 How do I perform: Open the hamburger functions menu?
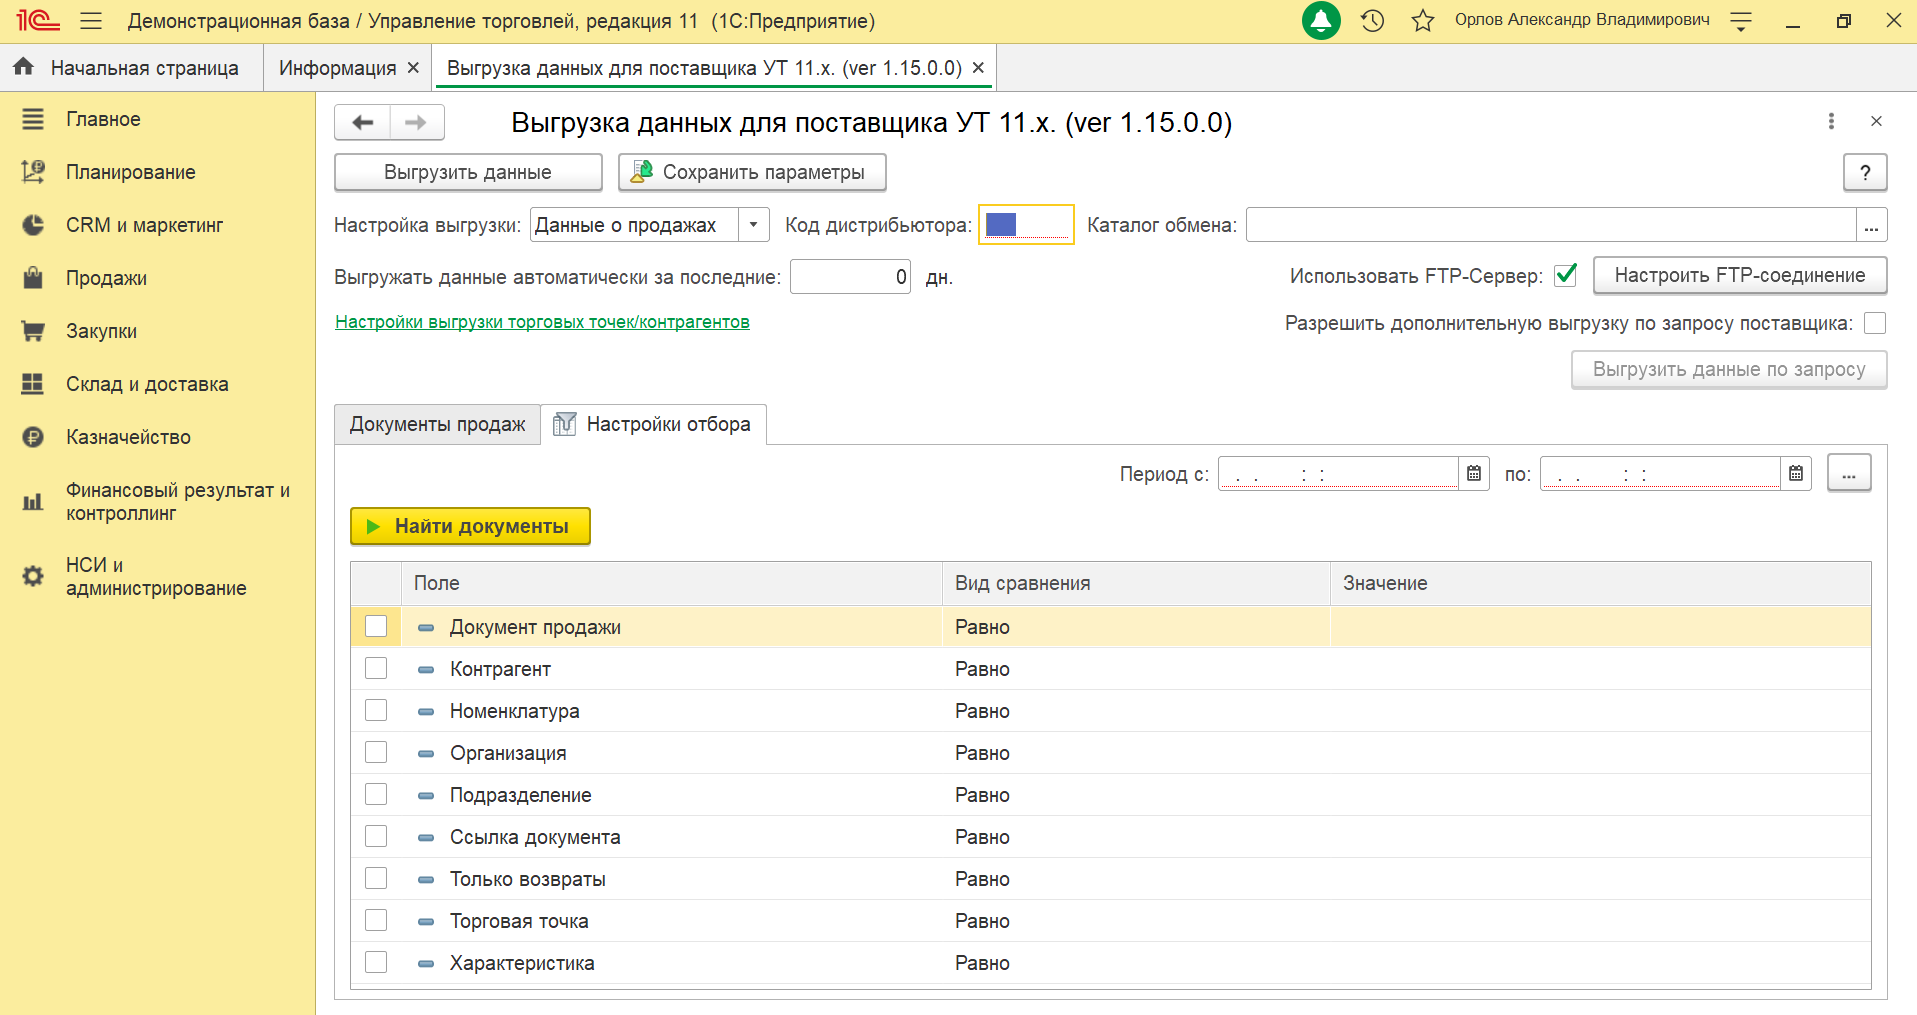91,21
